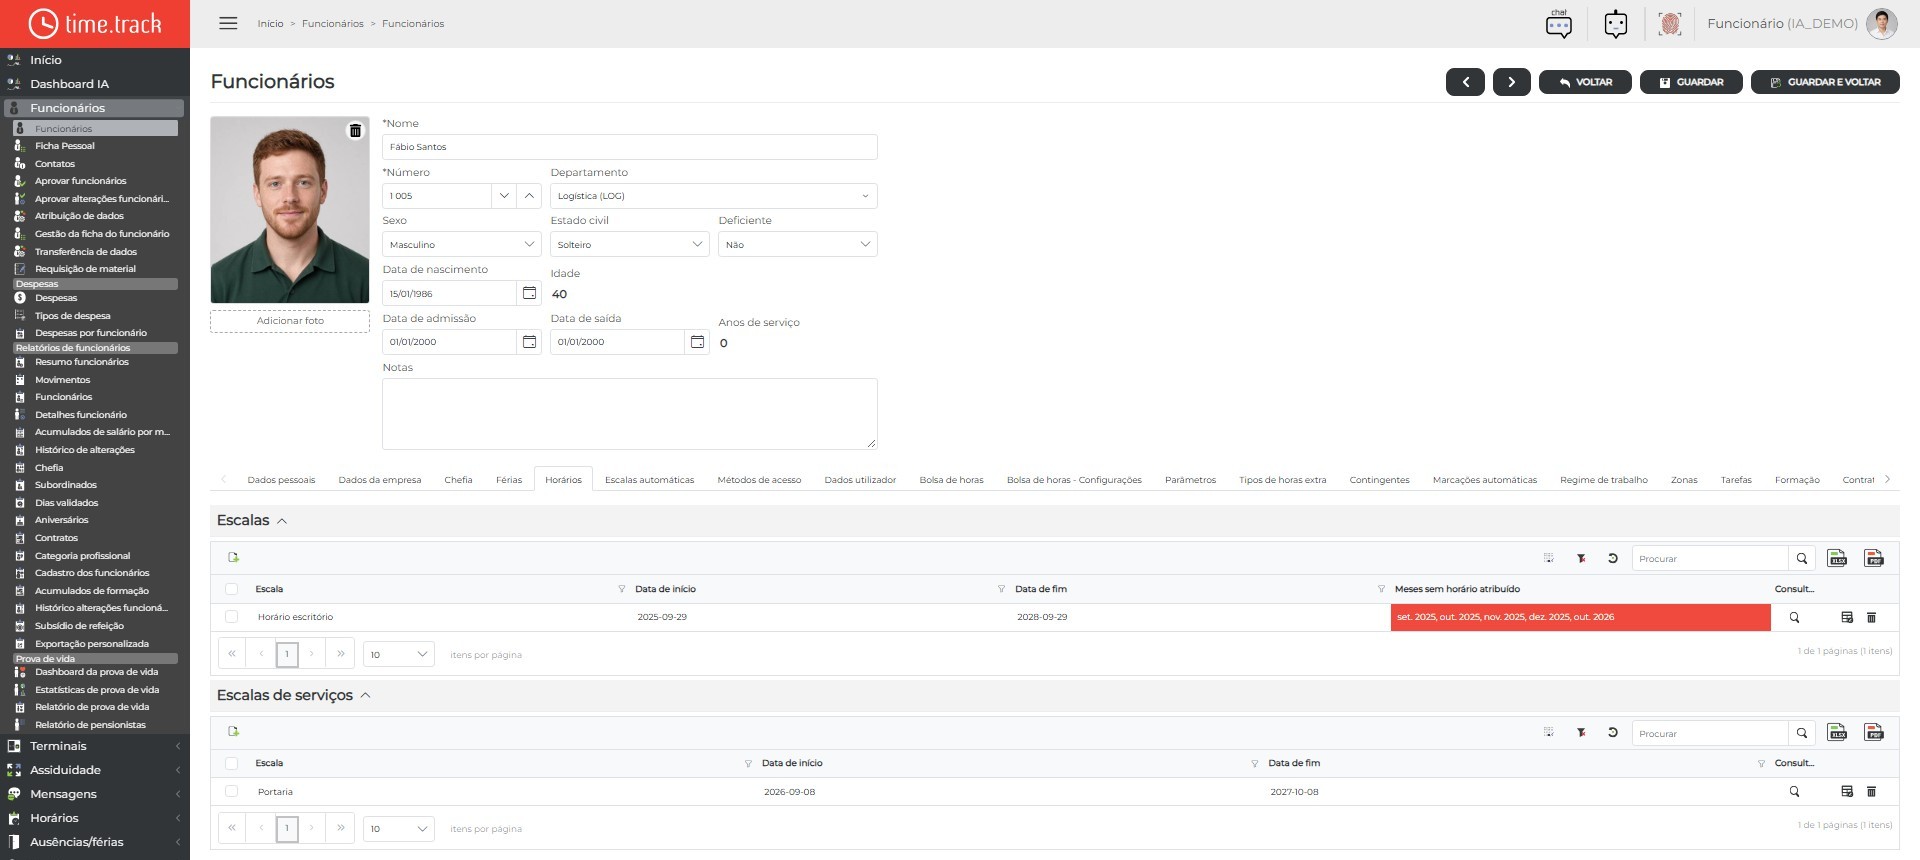1920x860 pixels.
Task: Go to previous employee arrow
Action: pos(1465,82)
